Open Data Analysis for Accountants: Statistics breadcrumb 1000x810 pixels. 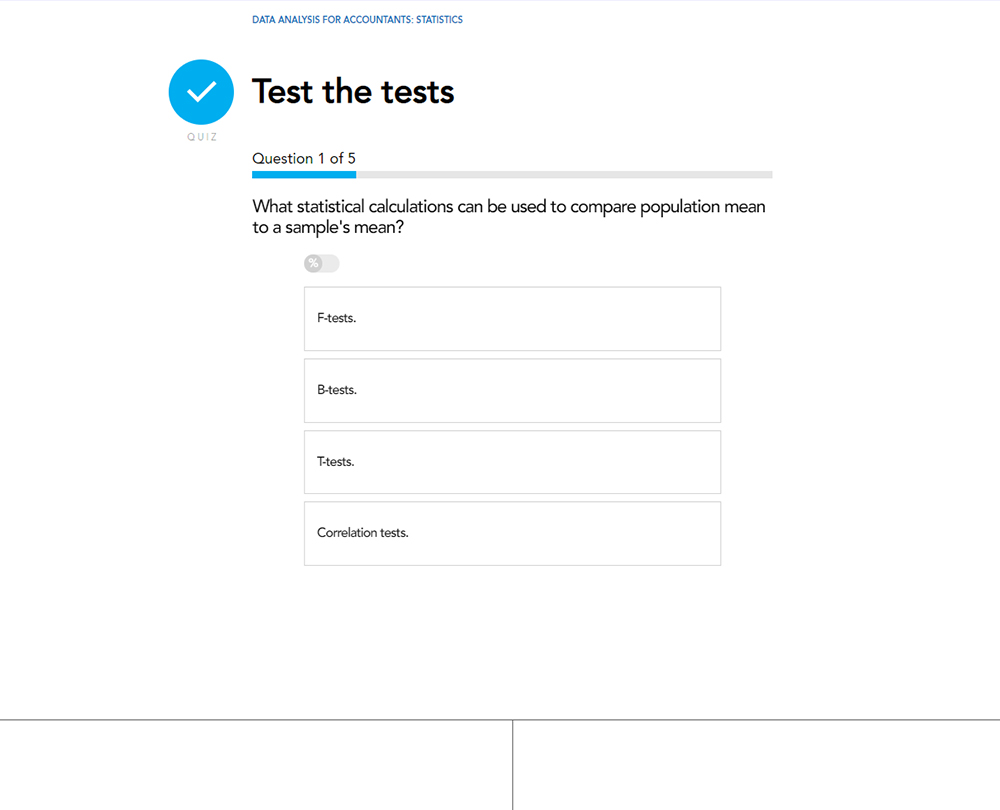(x=357, y=20)
